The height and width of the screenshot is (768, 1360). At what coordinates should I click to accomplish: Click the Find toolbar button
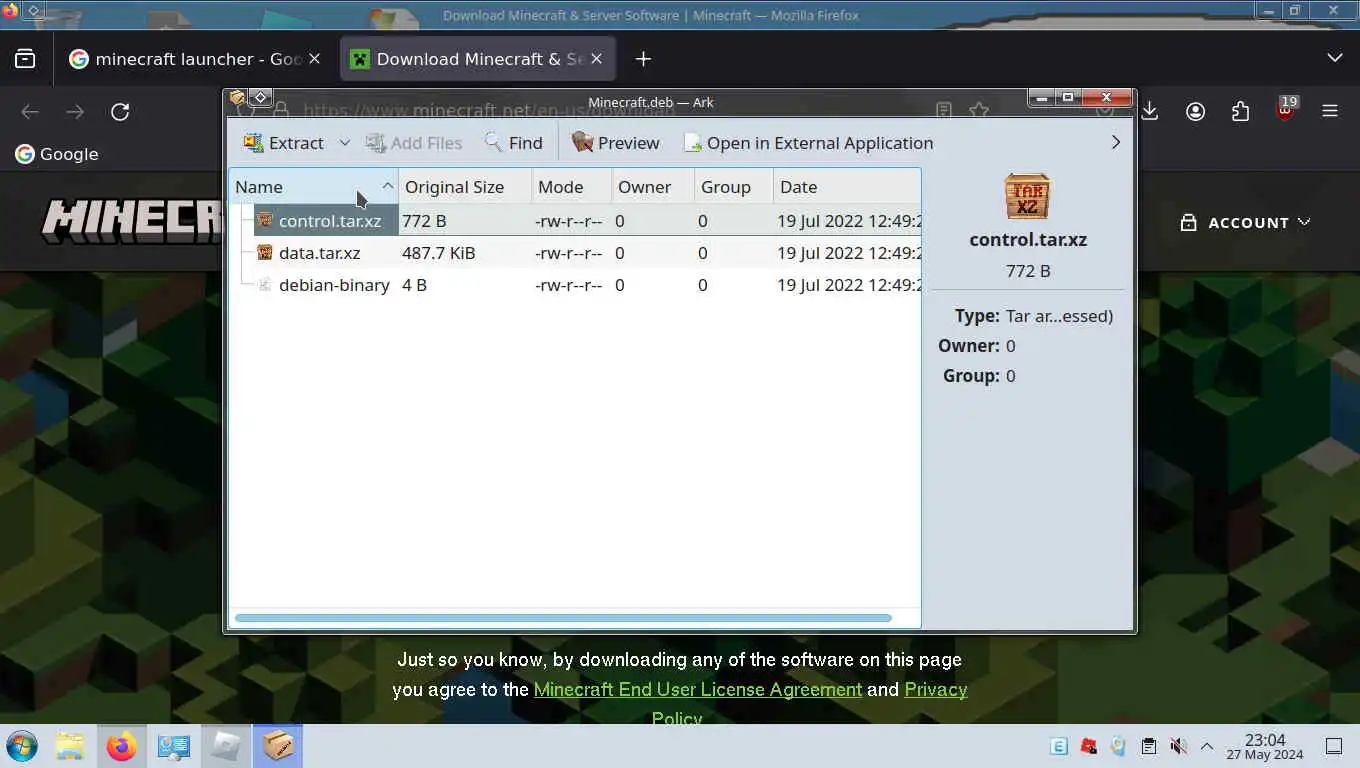click(514, 143)
